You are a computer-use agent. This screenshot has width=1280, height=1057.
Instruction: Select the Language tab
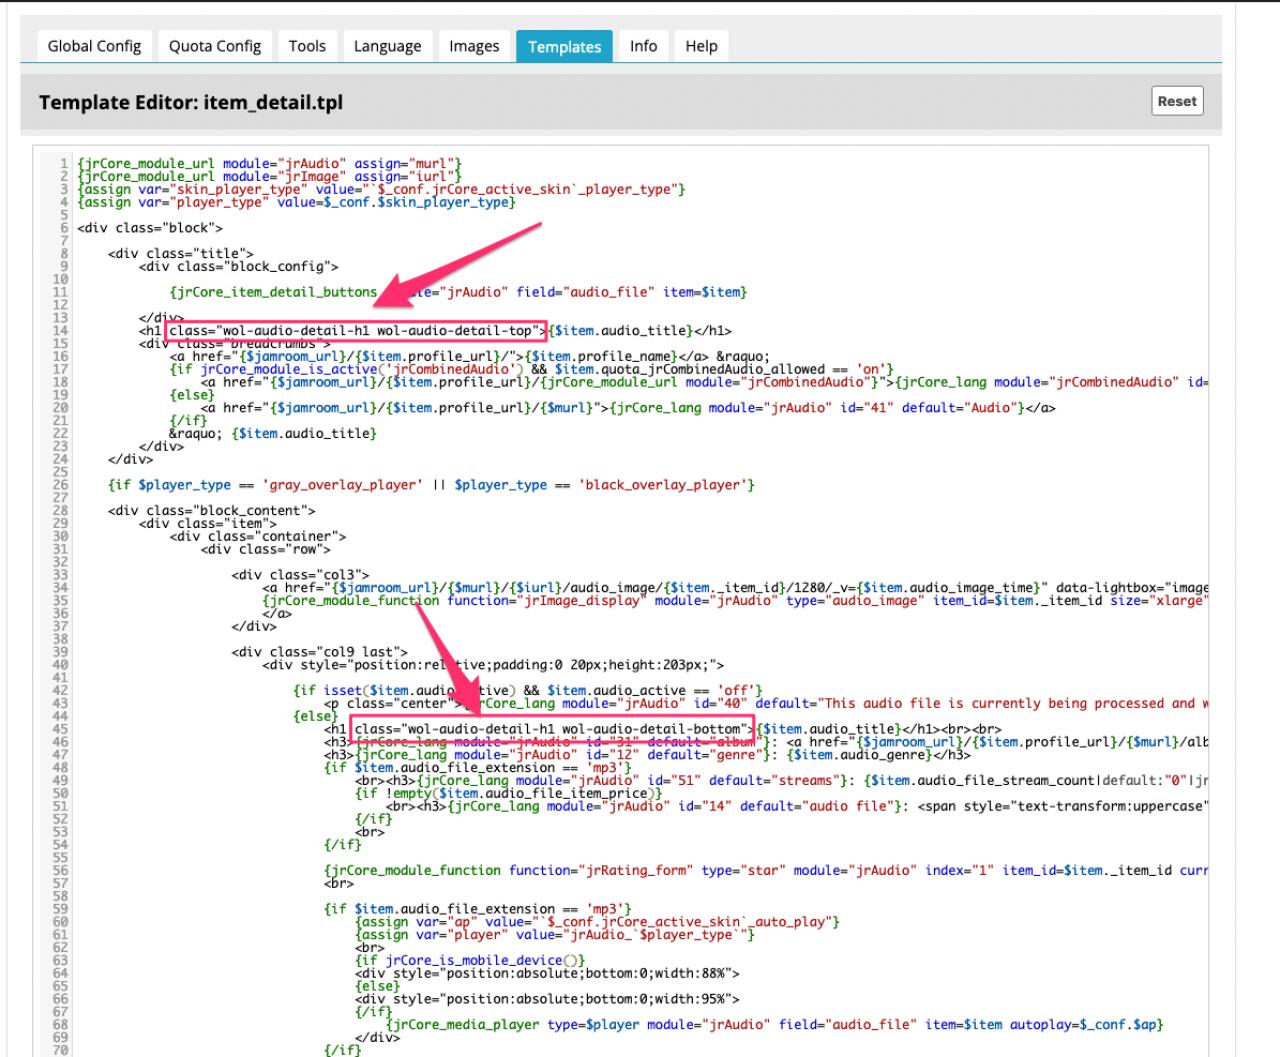point(387,46)
